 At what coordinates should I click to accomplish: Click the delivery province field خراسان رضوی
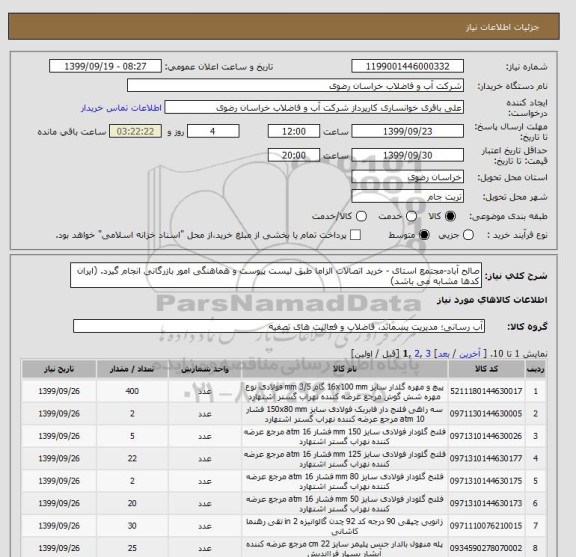(407, 177)
